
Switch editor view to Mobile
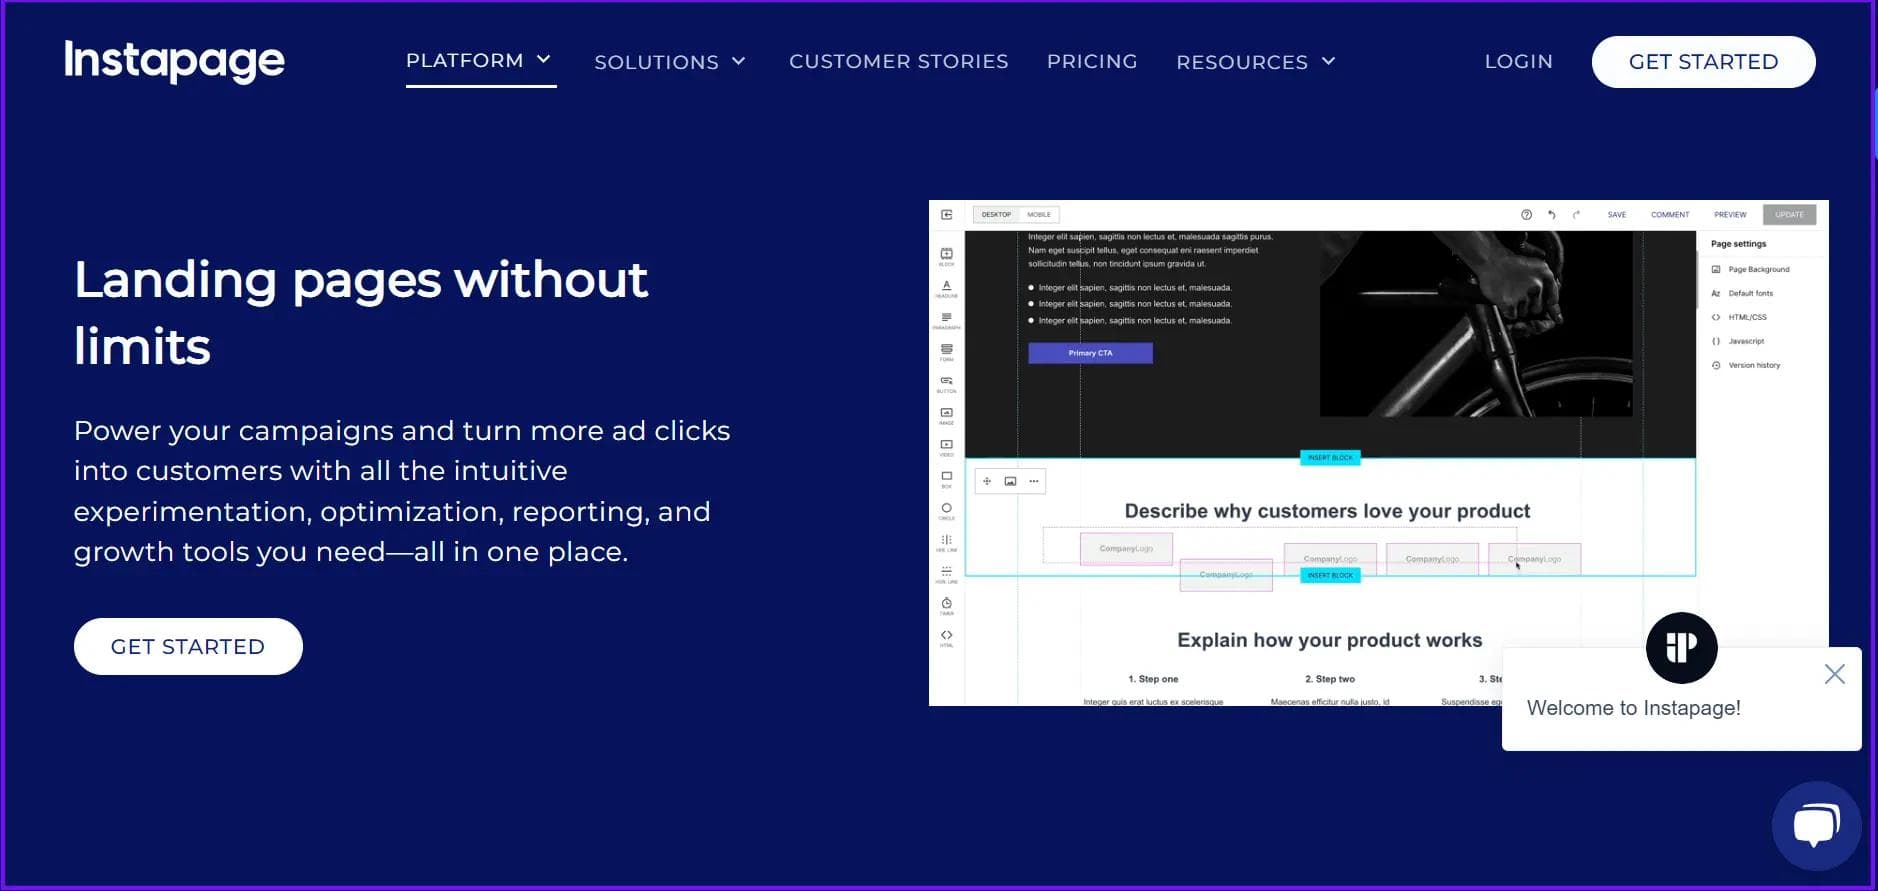tap(1039, 215)
